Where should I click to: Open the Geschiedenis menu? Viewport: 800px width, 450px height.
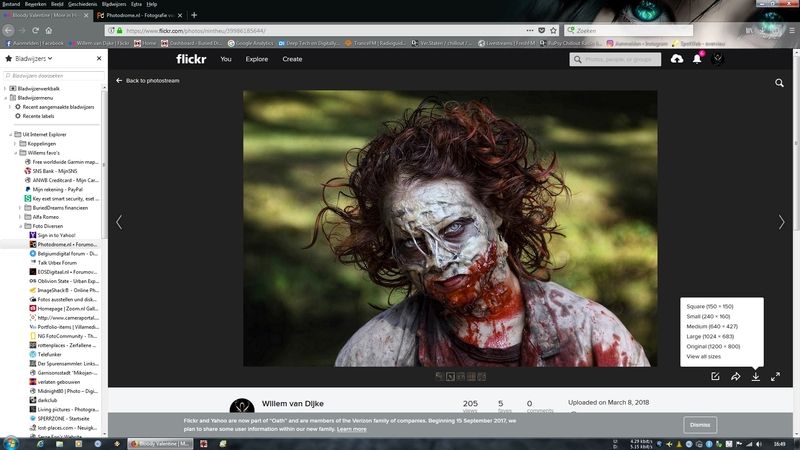pos(82,4)
